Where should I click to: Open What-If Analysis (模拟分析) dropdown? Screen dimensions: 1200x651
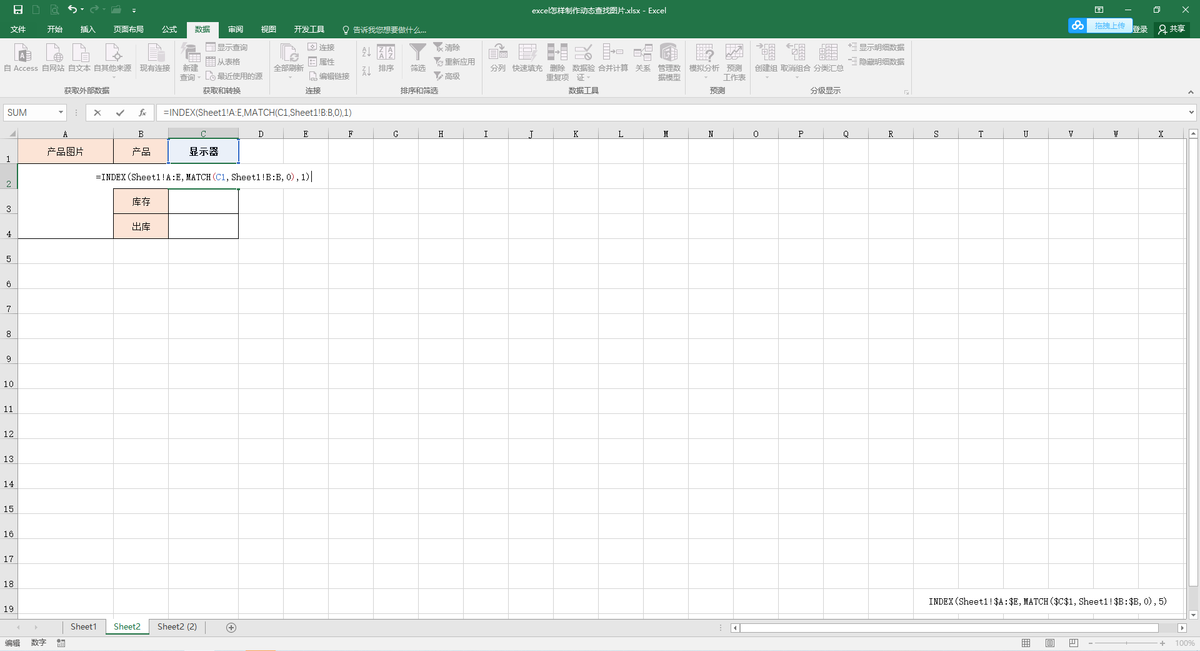tap(704, 60)
